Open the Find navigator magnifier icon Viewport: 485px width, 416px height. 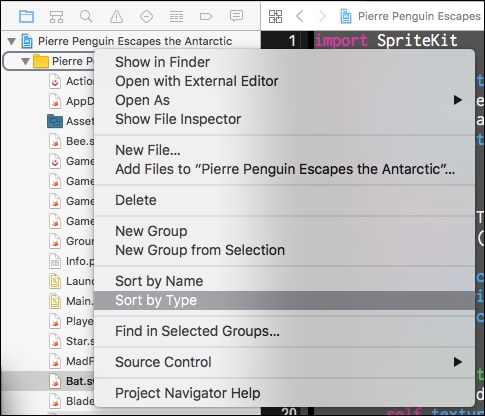(x=86, y=16)
